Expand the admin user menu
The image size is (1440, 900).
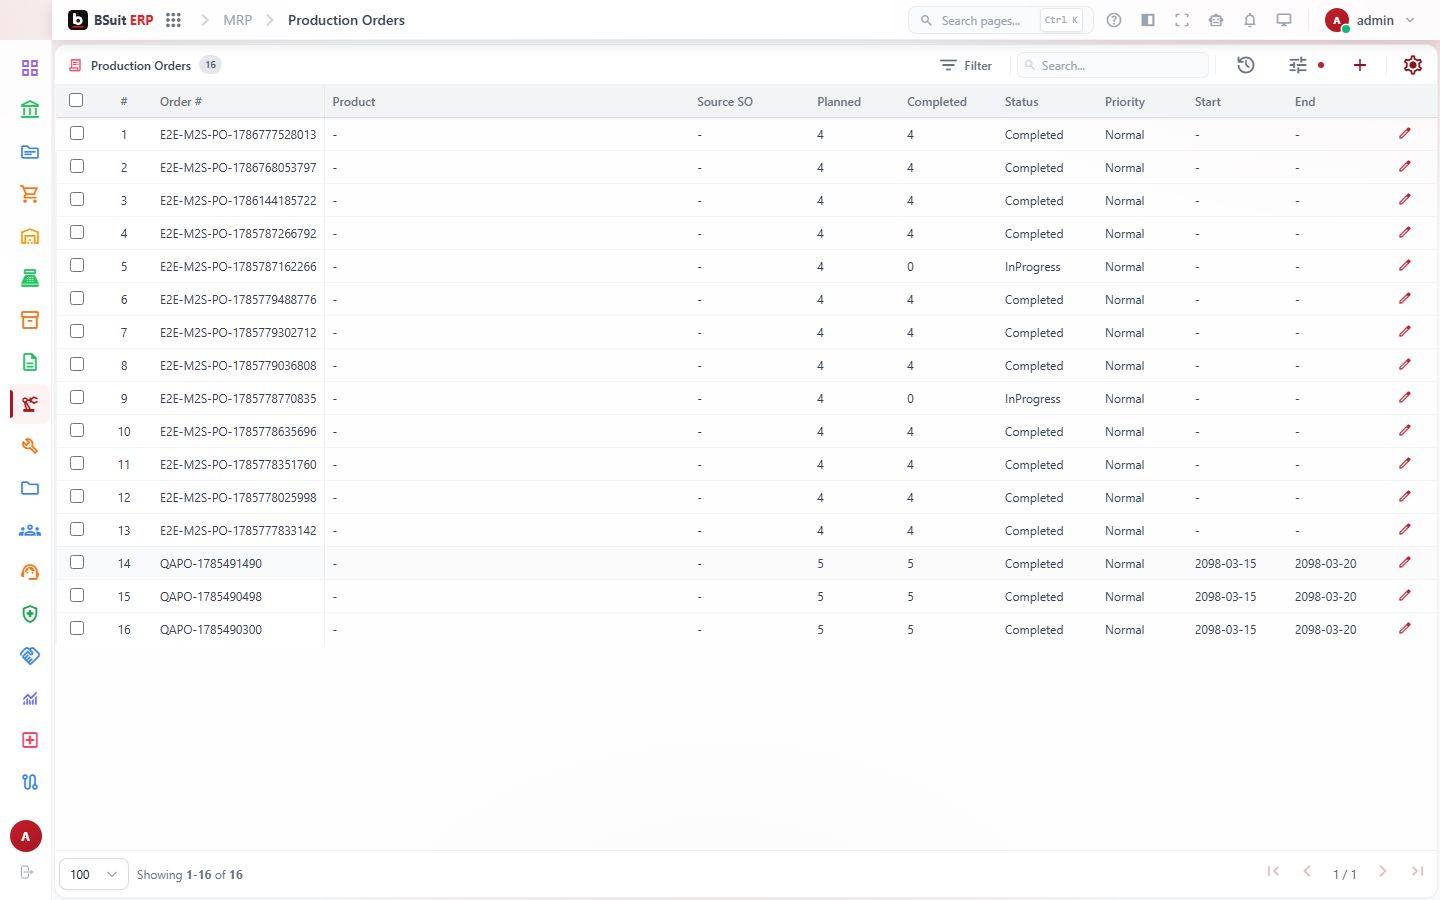1370,20
